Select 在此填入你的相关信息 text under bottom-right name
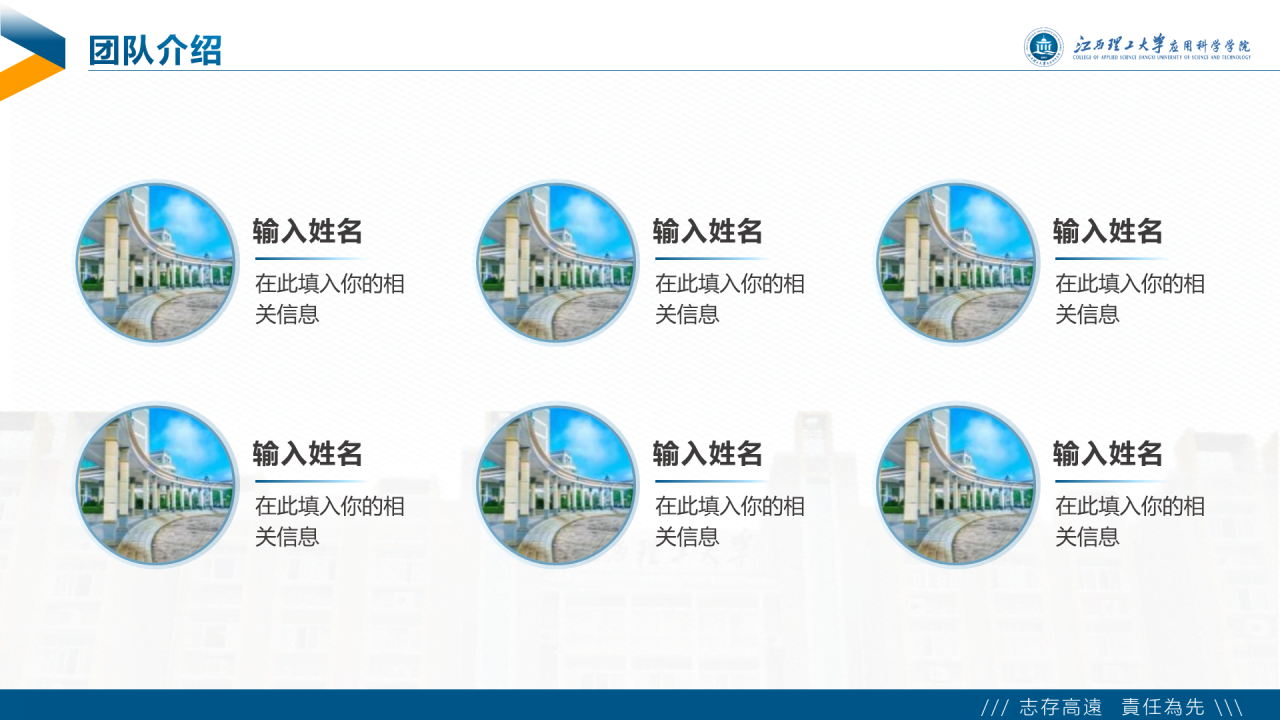 coord(1130,521)
